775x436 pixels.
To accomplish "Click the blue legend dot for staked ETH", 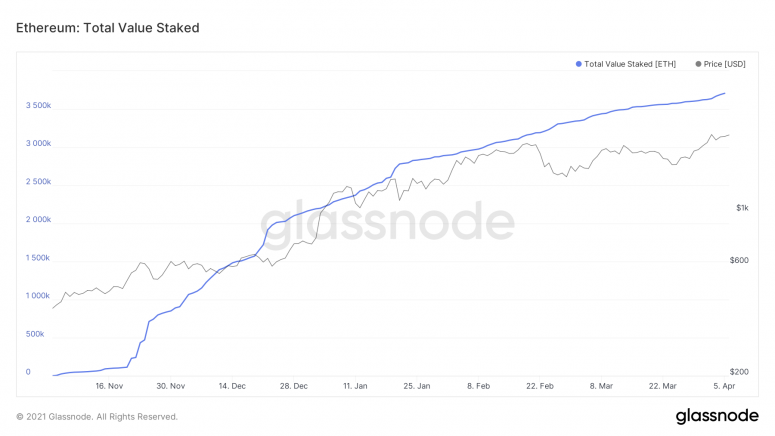I will point(578,64).
